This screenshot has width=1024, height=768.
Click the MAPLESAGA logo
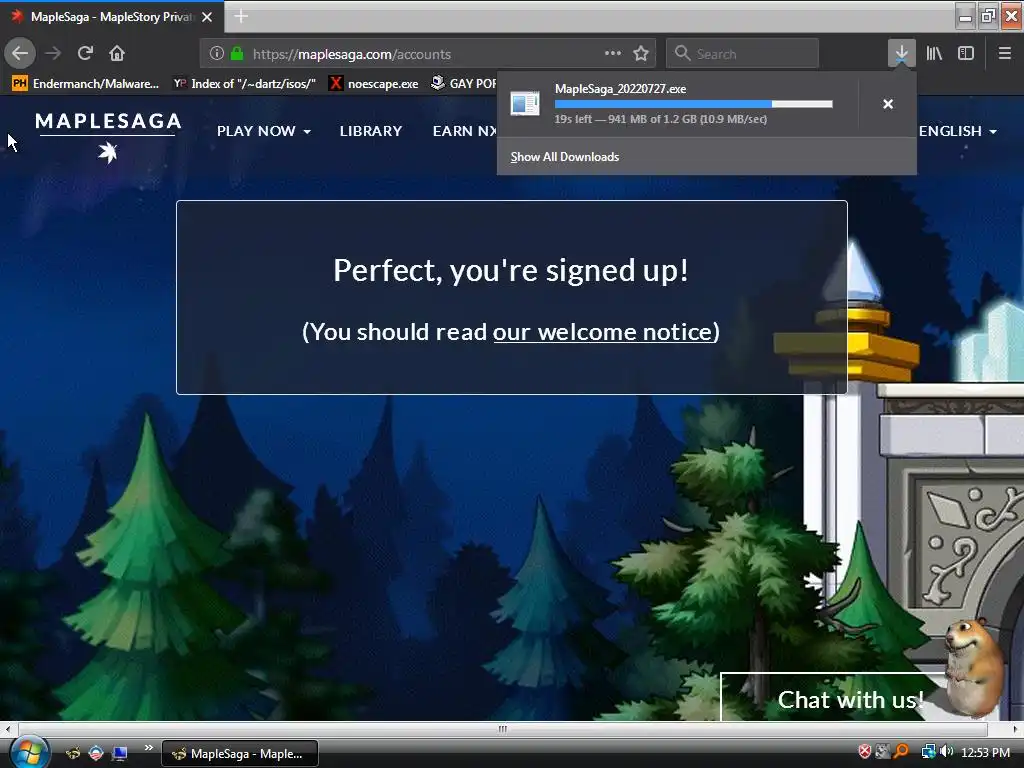tap(108, 121)
